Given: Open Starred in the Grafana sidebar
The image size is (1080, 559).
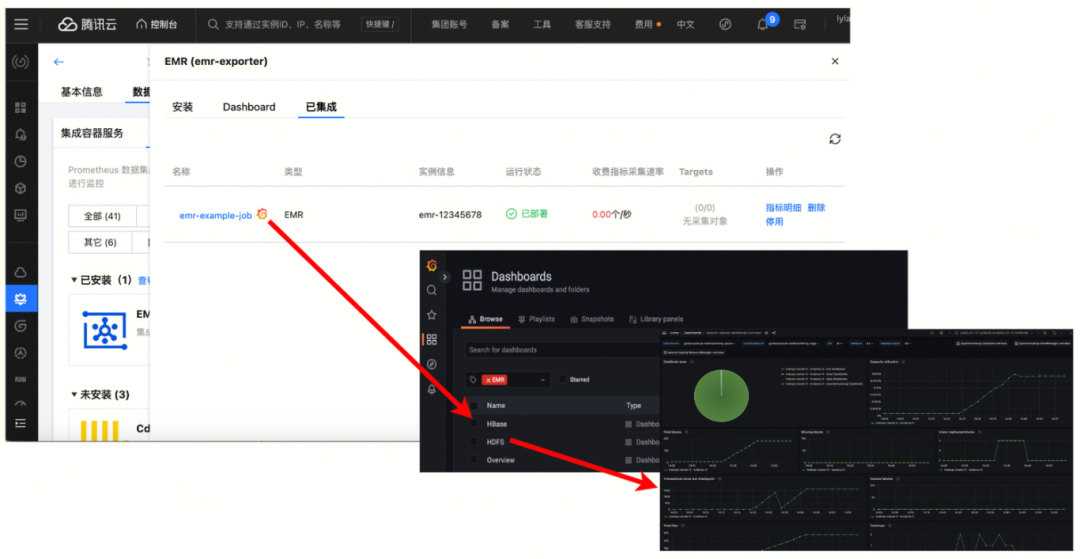Looking at the screenshot, I should pos(432,315).
